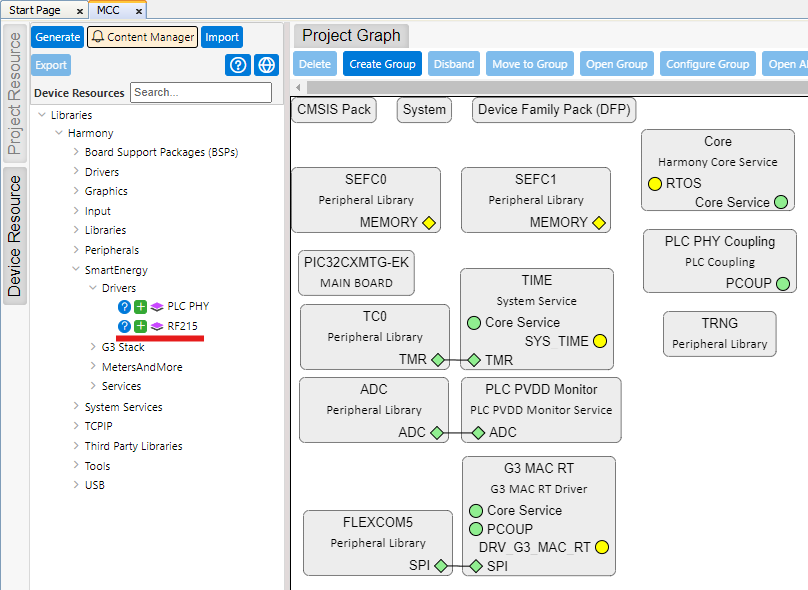The height and width of the screenshot is (590, 808).
Task: Expand the G3 Stack tree node
Action: point(93,347)
